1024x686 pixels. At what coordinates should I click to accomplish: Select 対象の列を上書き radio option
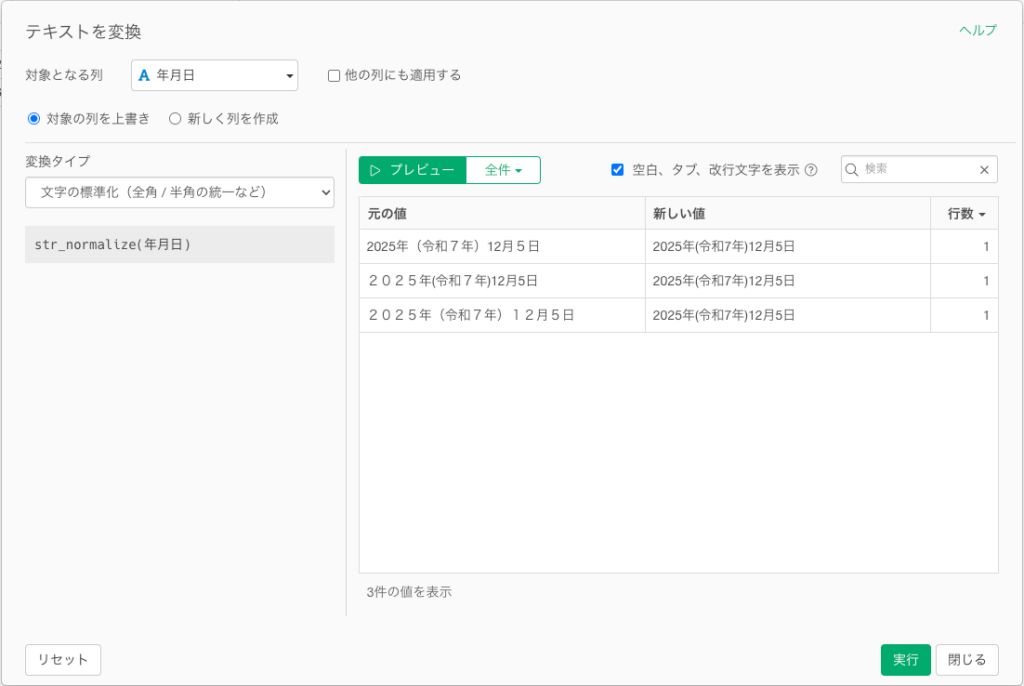pyautogui.click(x=34, y=118)
